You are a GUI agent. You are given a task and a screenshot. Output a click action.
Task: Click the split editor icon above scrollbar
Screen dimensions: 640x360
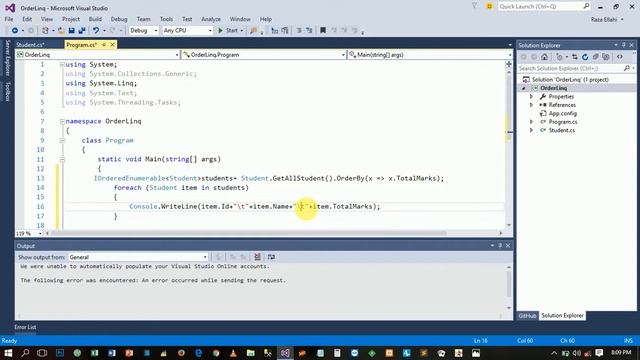509,64
